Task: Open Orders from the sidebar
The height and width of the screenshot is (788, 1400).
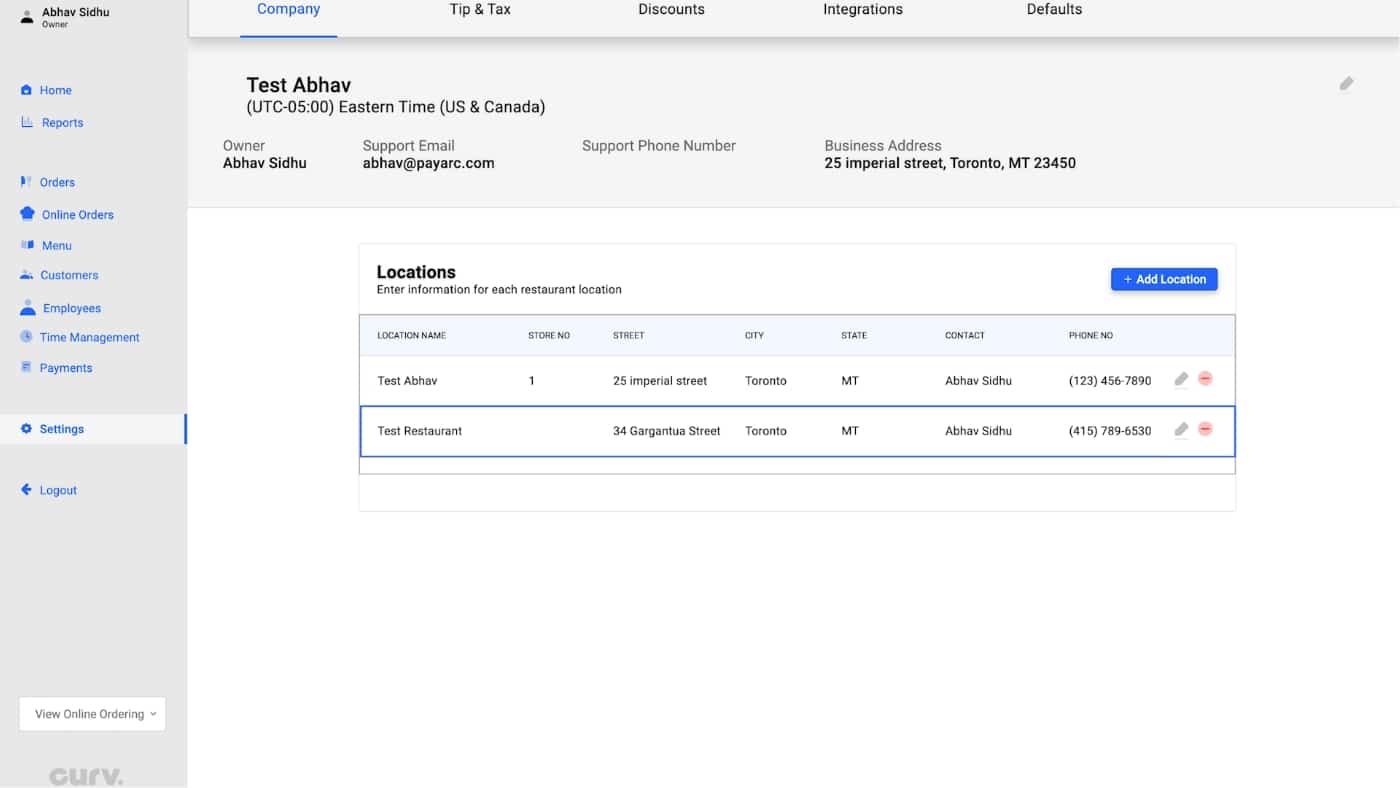Action: (57, 182)
